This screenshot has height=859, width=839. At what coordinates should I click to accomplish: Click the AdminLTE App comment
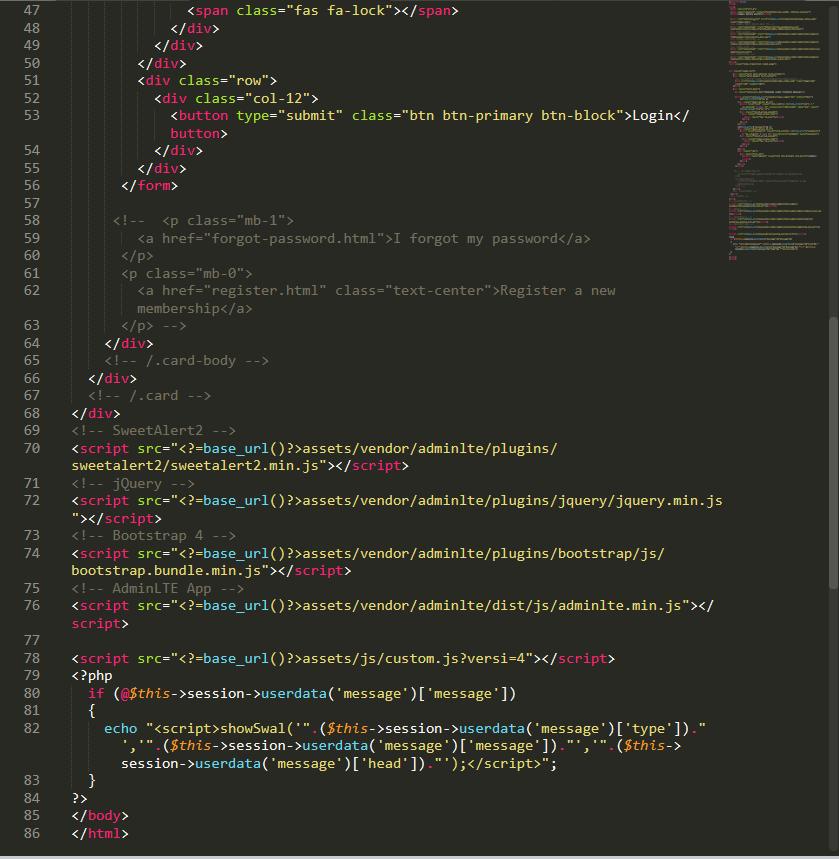click(158, 588)
